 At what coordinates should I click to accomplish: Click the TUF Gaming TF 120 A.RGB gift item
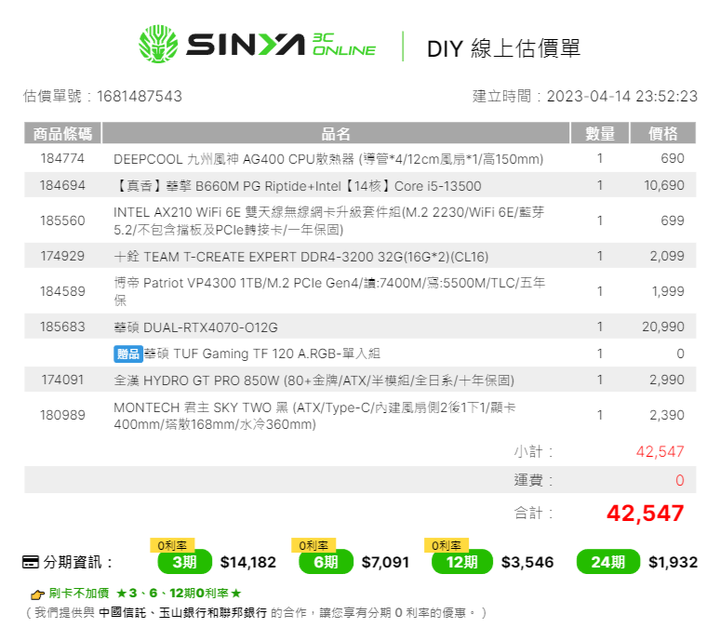(x=262, y=354)
